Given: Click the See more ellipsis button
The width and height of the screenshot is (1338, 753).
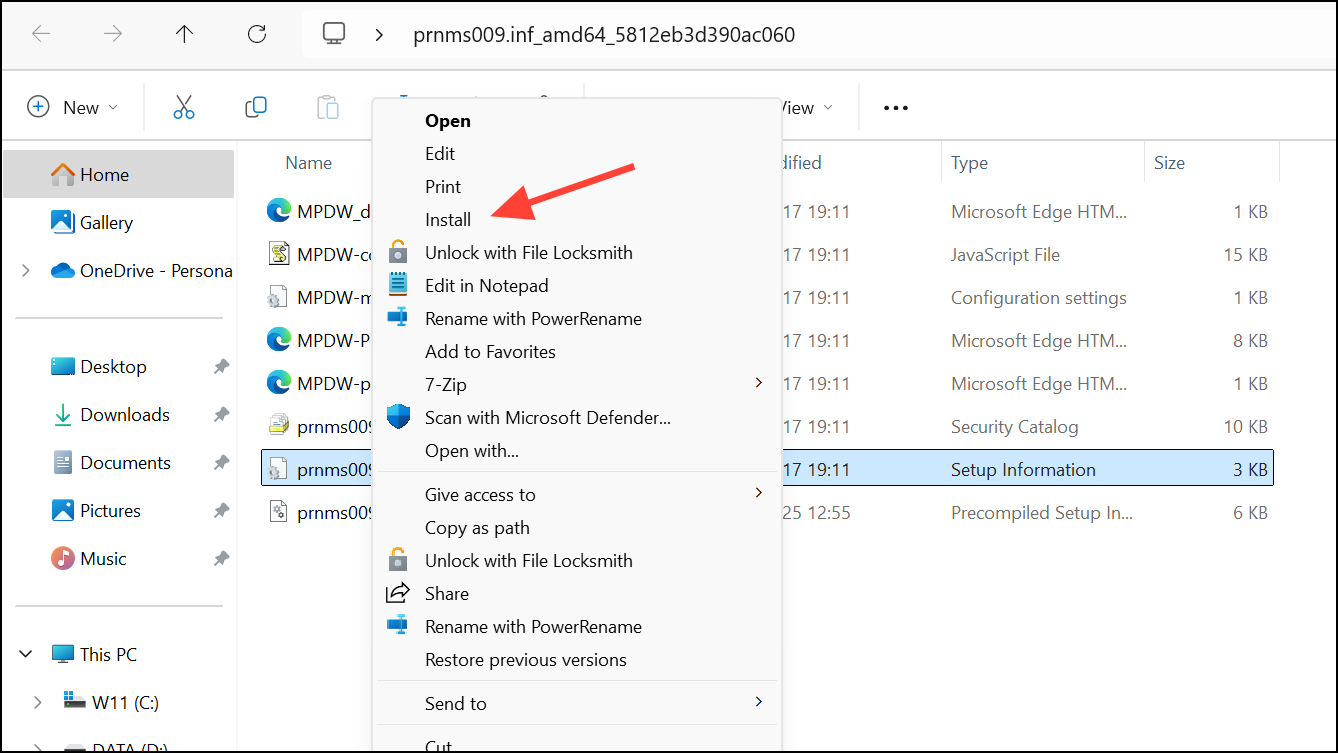Looking at the screenshot, I should (x=896, y=107).
